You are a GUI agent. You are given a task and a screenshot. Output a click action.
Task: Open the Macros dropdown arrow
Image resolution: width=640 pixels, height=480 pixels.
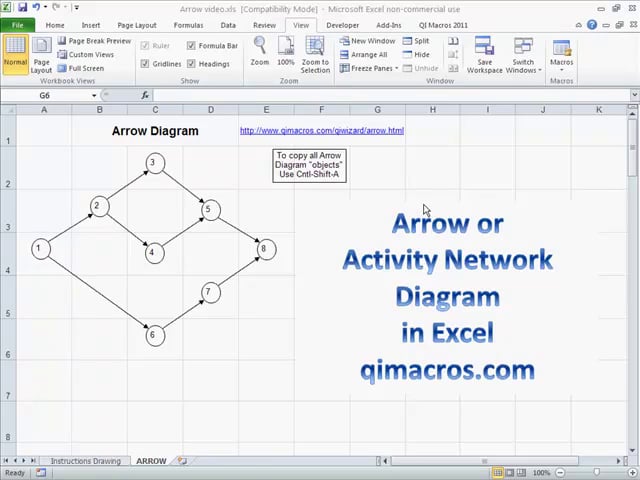[x=562, y=70]
